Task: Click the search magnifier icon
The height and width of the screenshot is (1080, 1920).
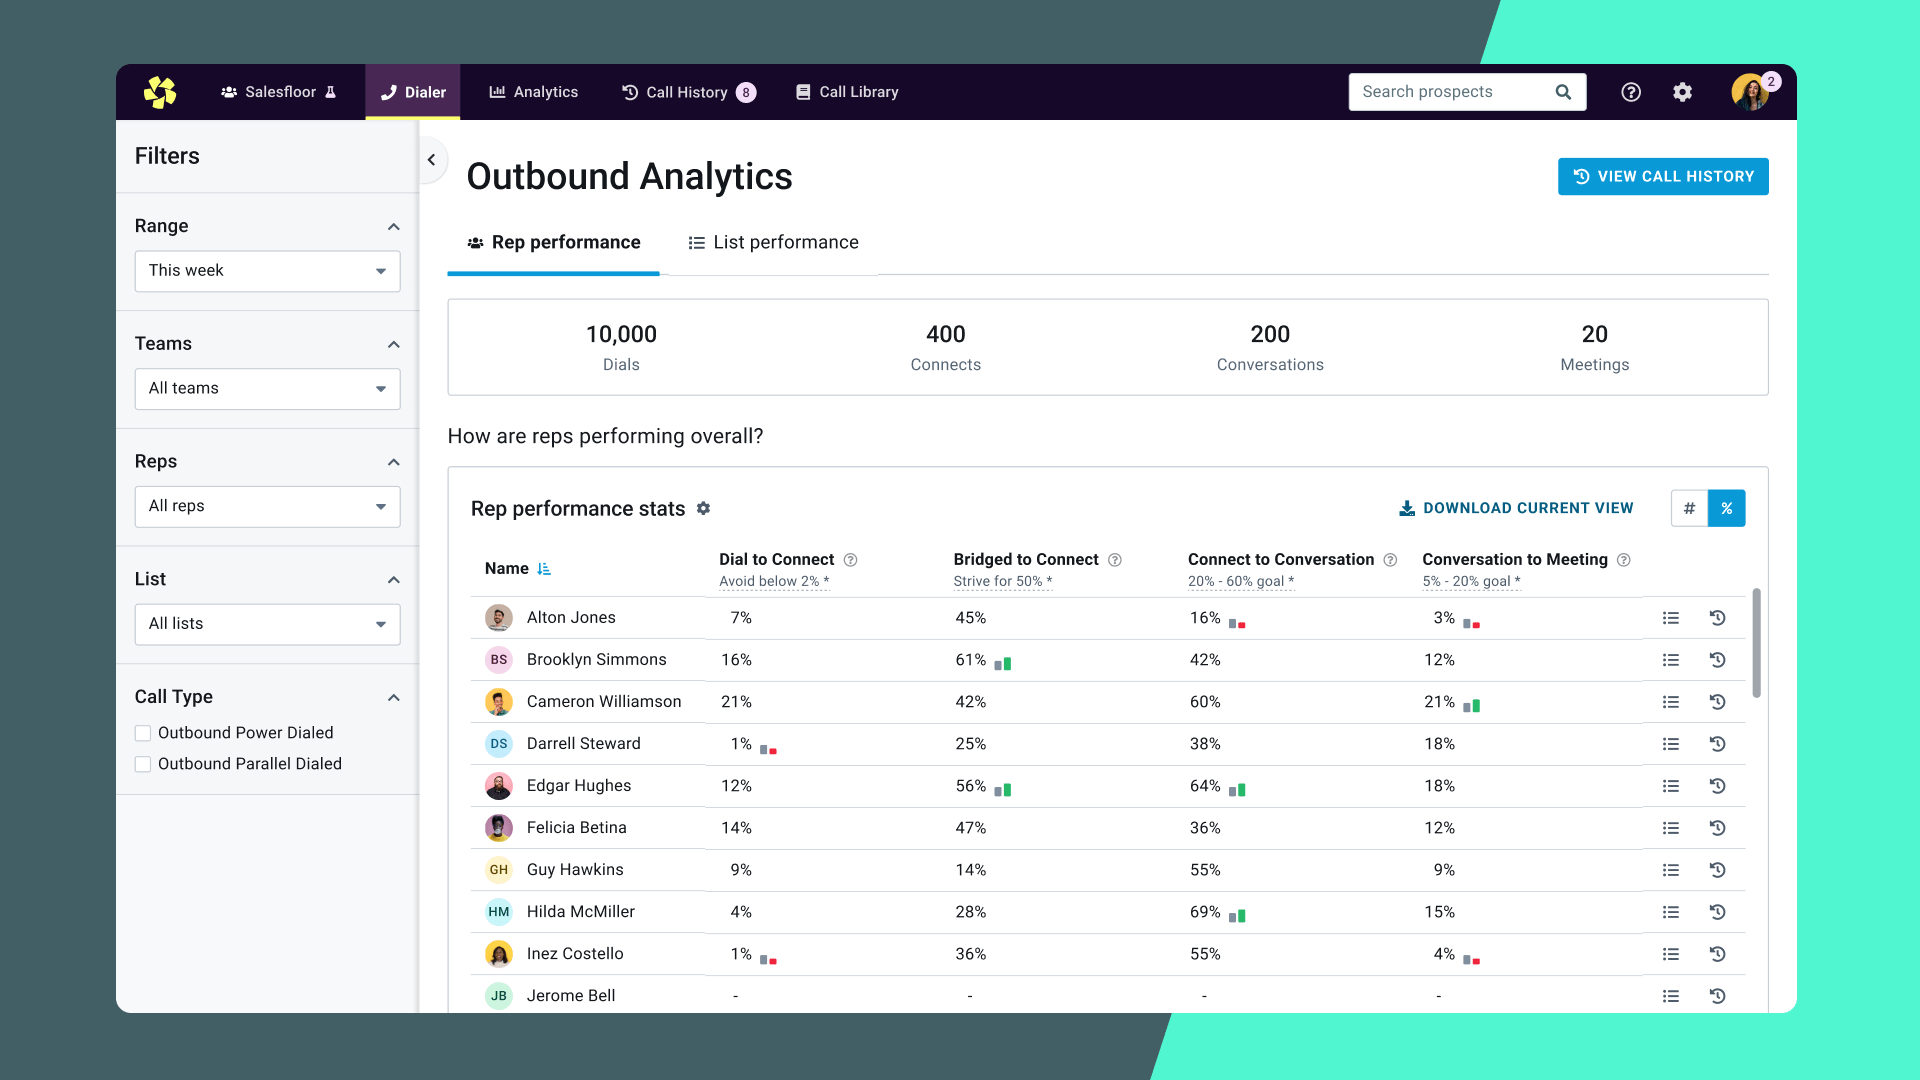Action: (1563, 92)
